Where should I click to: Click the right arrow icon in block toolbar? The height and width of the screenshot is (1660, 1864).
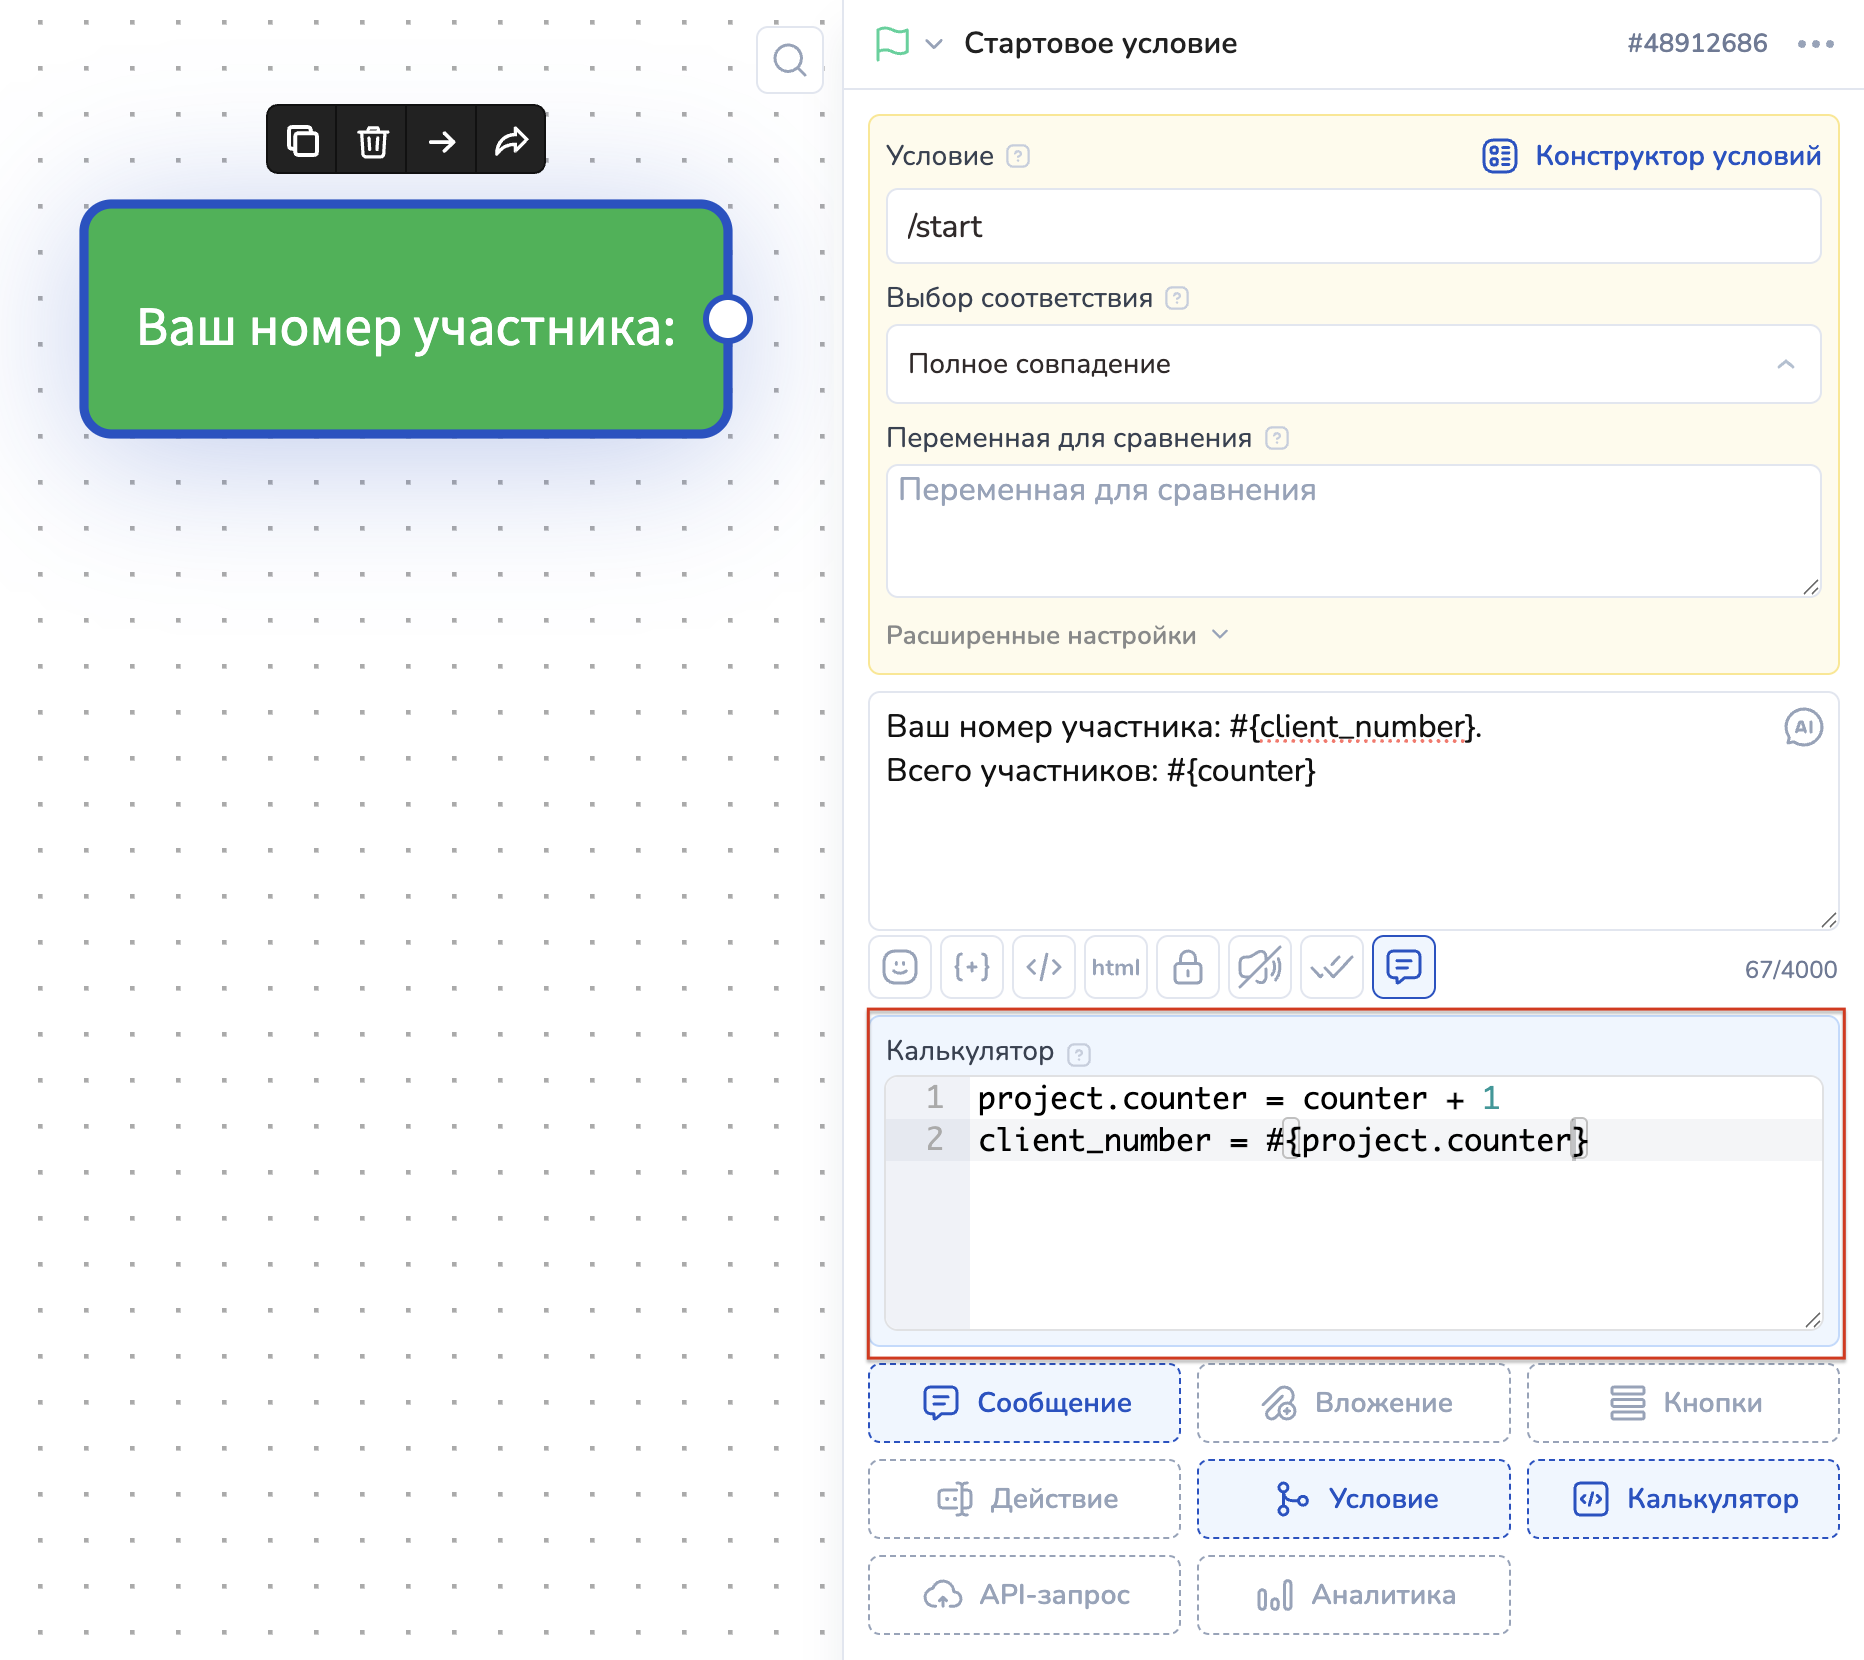(441, 140)
